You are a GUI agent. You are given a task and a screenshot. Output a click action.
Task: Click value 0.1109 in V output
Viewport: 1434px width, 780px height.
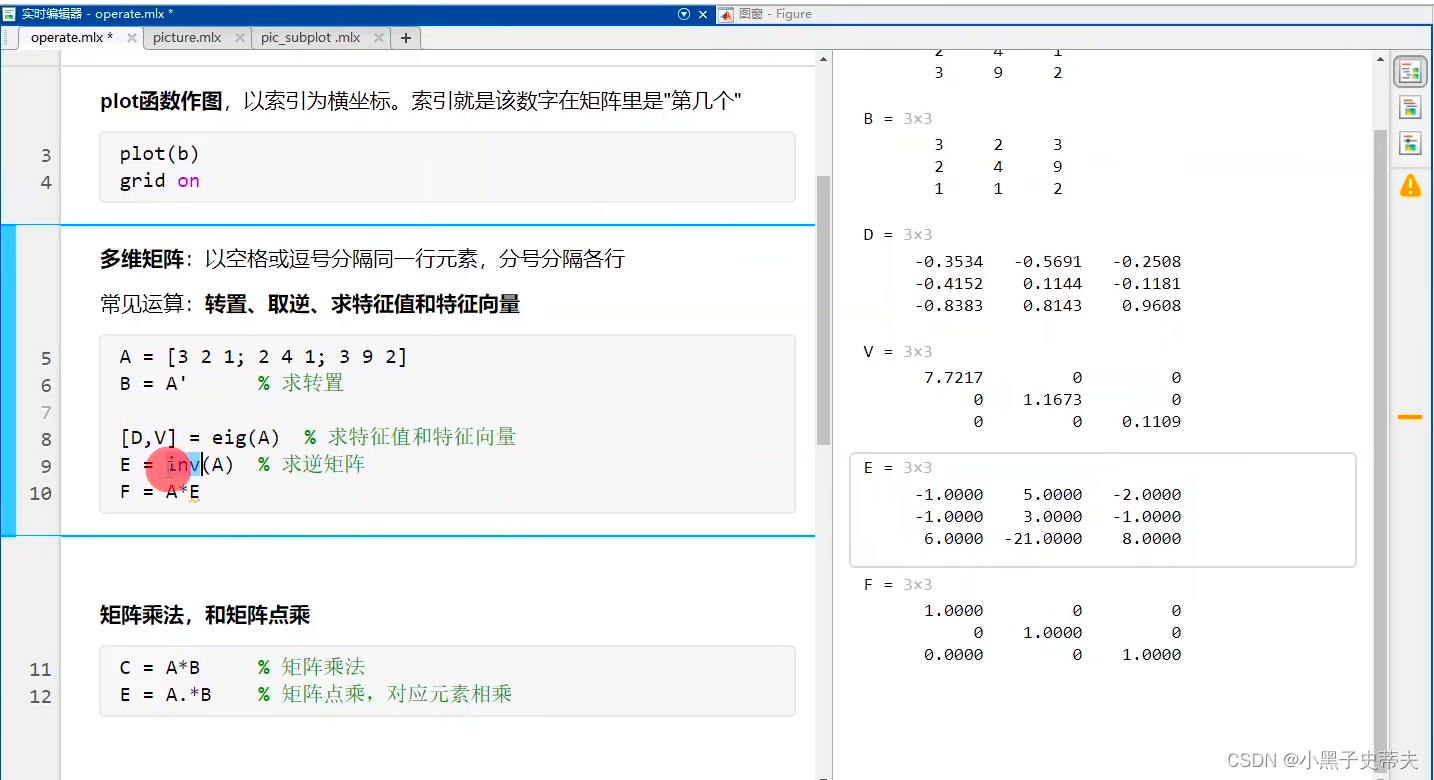point(1151,422)
